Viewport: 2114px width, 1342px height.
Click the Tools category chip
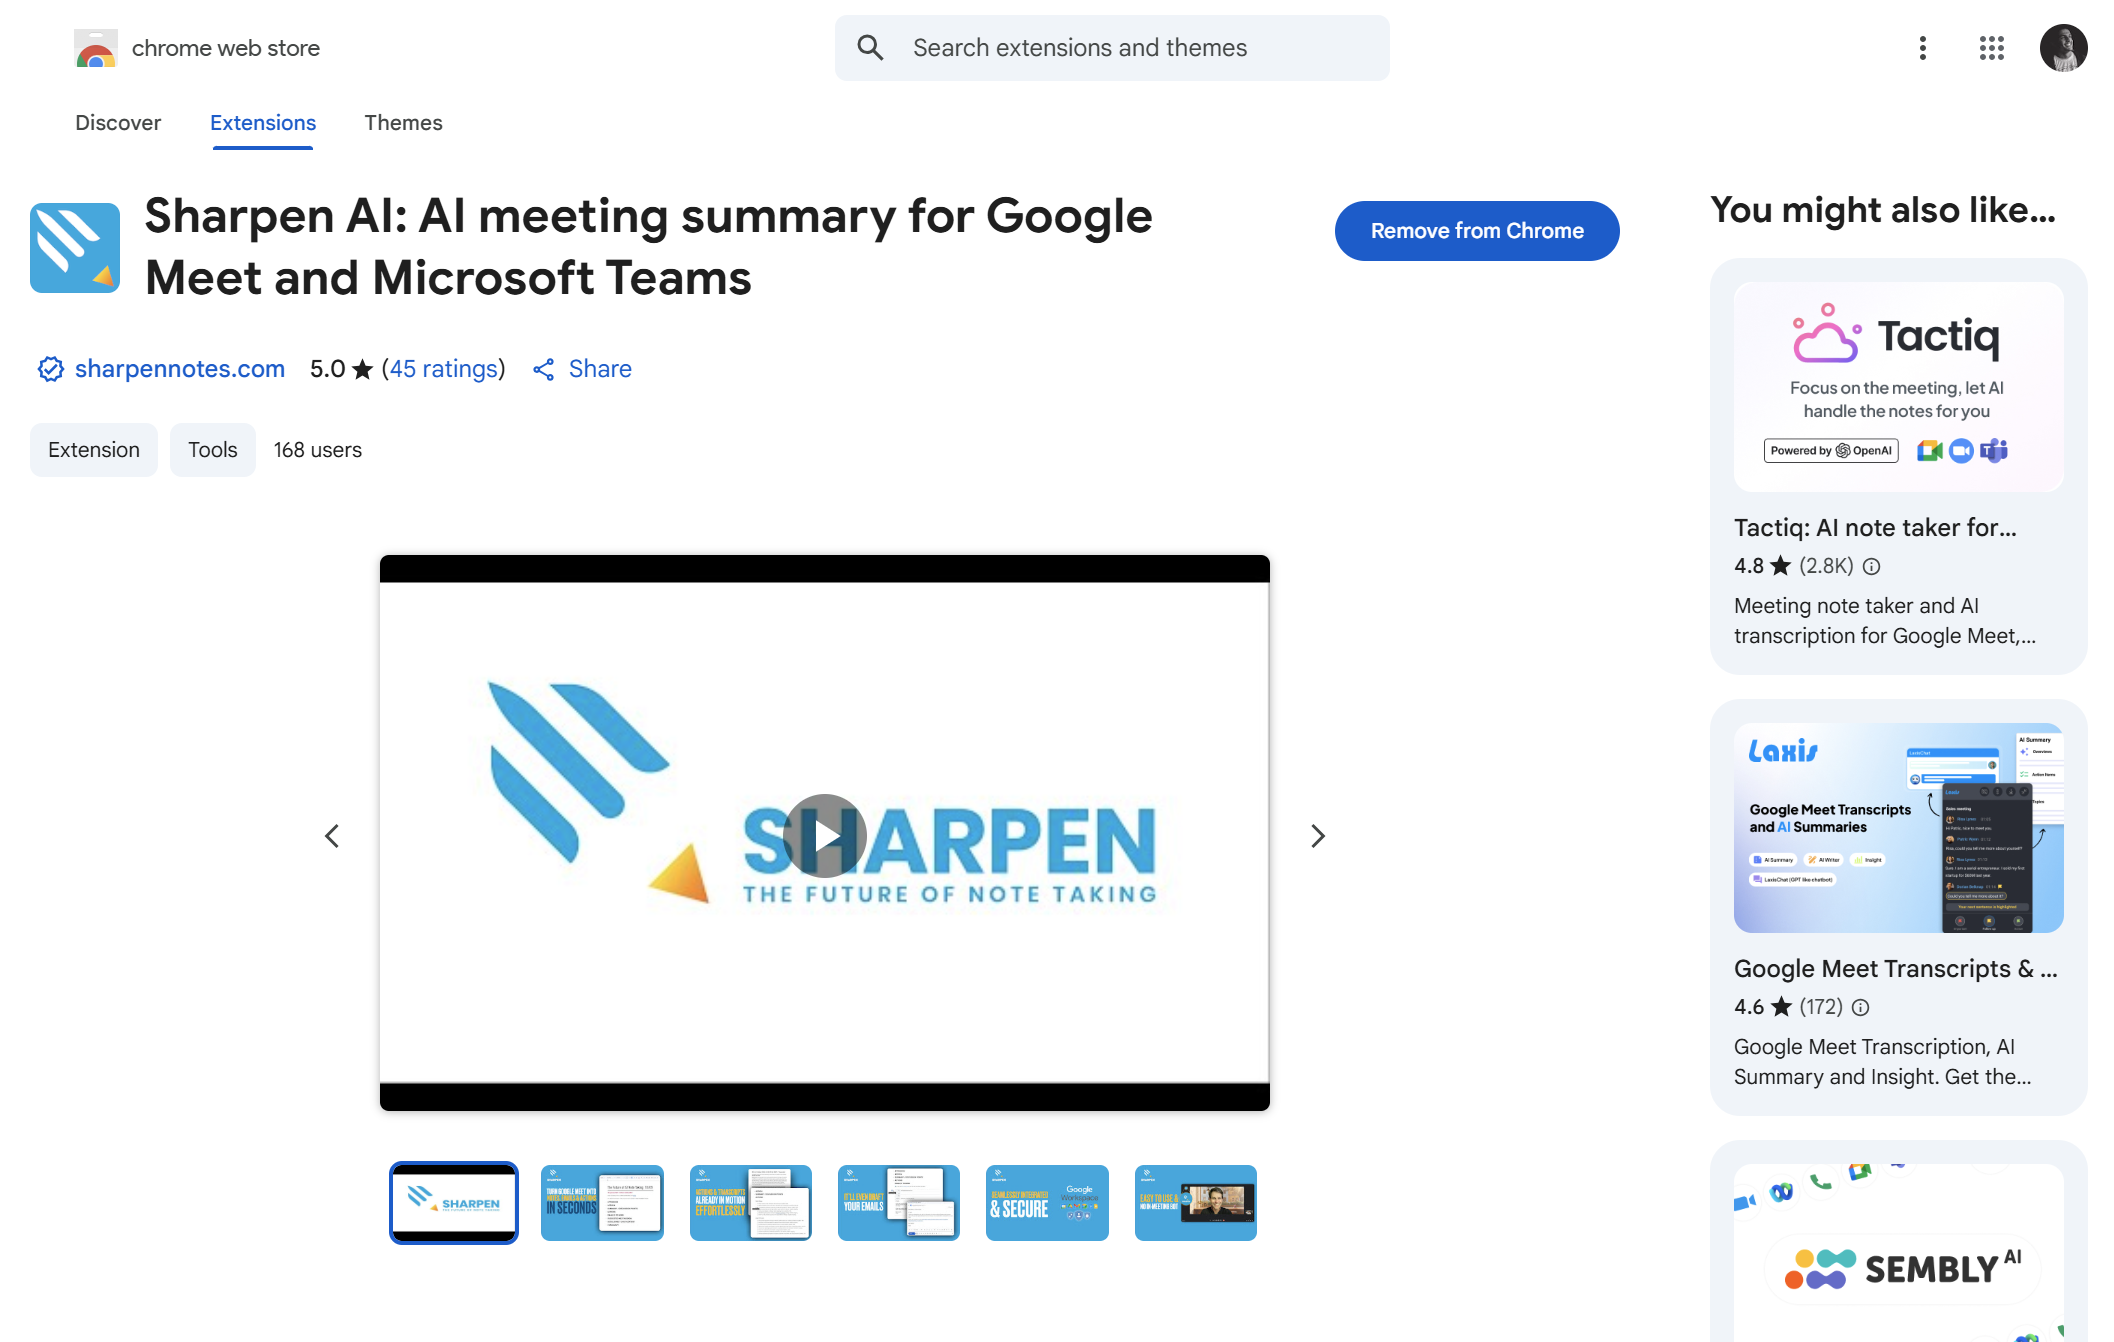(213, 450)
